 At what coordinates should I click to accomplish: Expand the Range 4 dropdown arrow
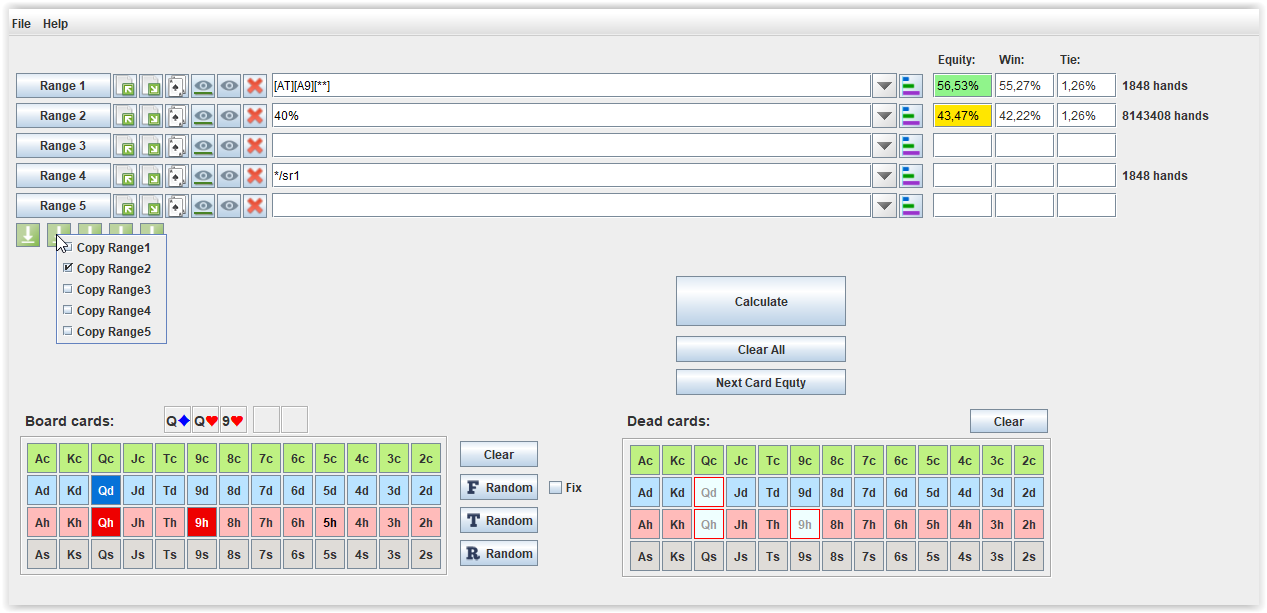point(884,176)
